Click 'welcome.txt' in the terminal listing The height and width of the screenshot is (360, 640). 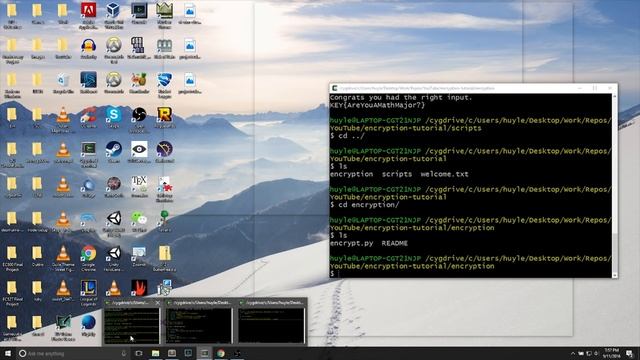[444, 174]
